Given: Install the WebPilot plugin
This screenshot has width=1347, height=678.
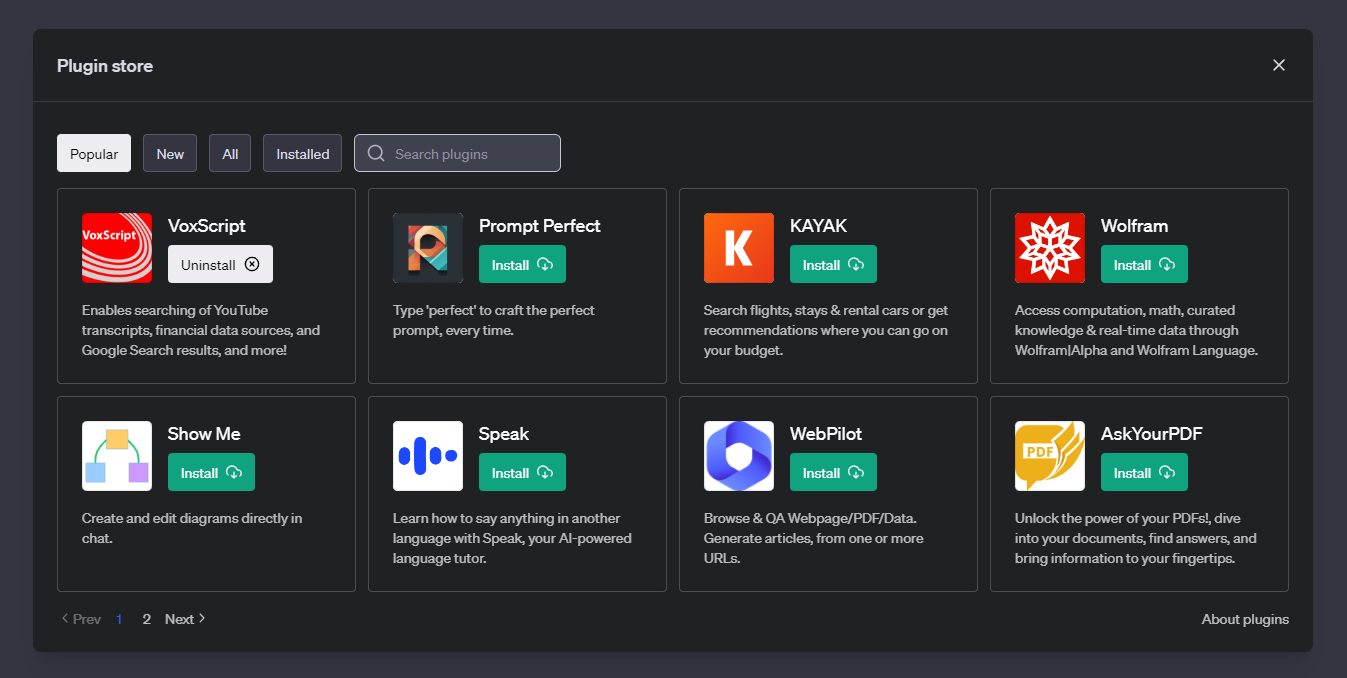Looking at the screenshot, I should coord(833,472).
